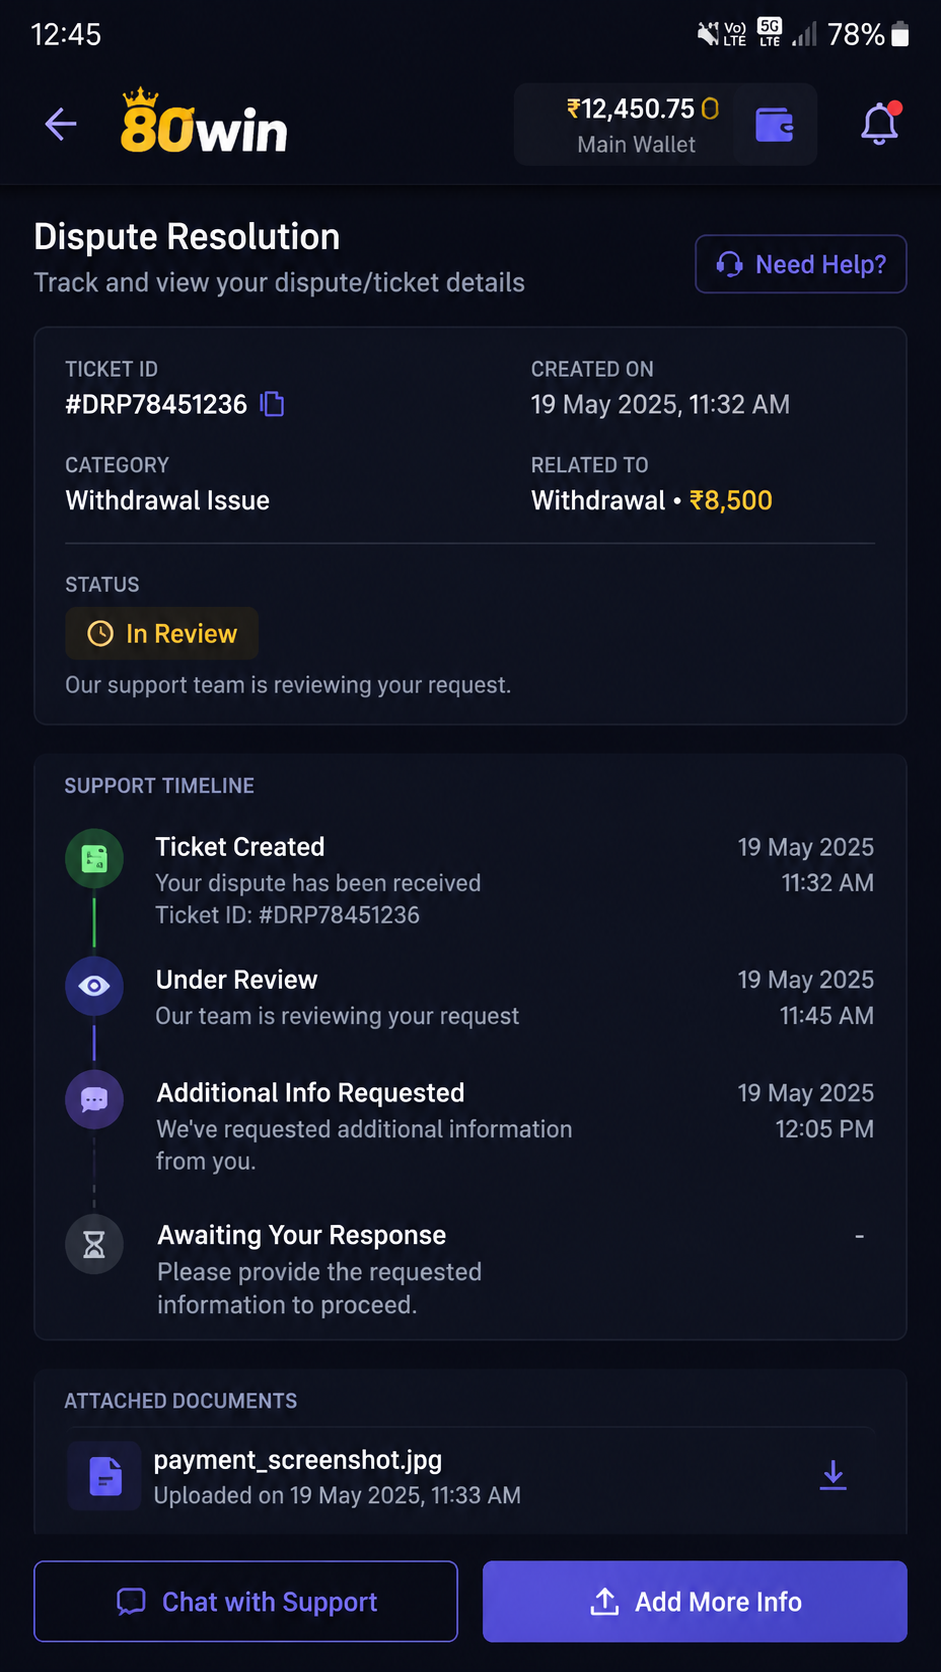Tap the In Review status badge
Viewport: 941px width, 1672px height.
(x=162, y=633)
